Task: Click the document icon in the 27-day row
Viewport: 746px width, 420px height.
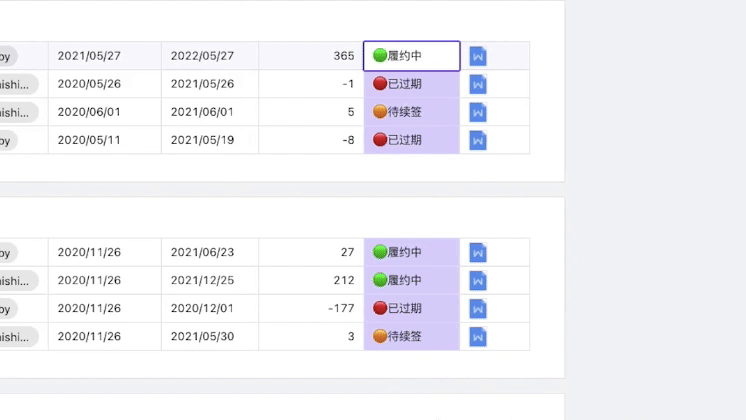Action: 478,252
